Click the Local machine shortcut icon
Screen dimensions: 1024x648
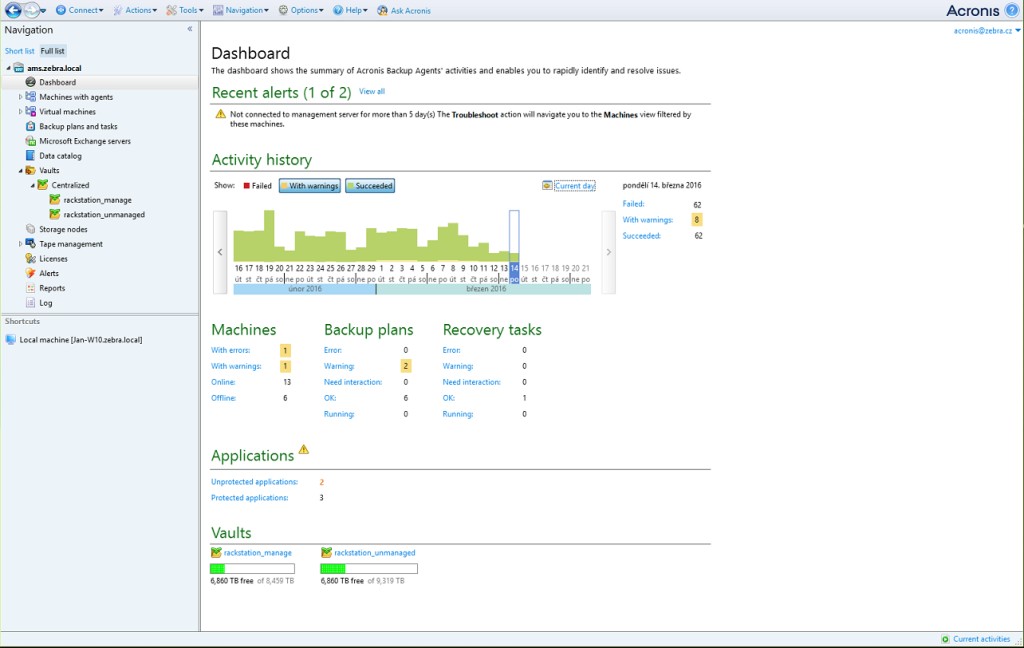coord(10,340)
